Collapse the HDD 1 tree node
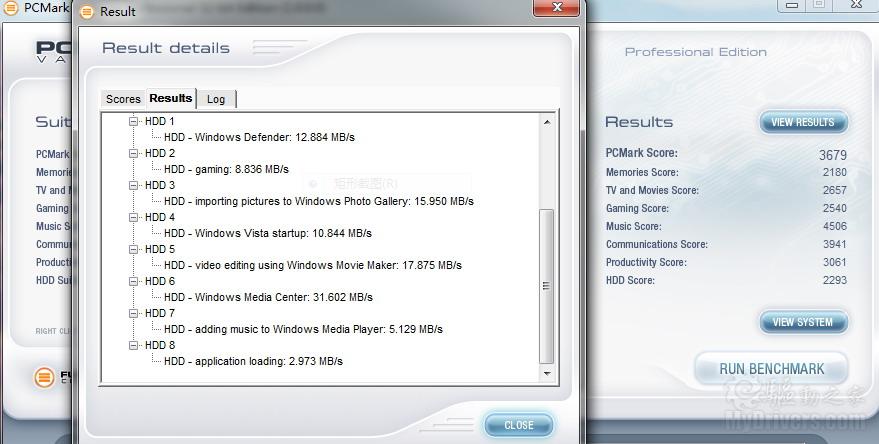Screen dimensions: 879x444 tap(134, 121)
